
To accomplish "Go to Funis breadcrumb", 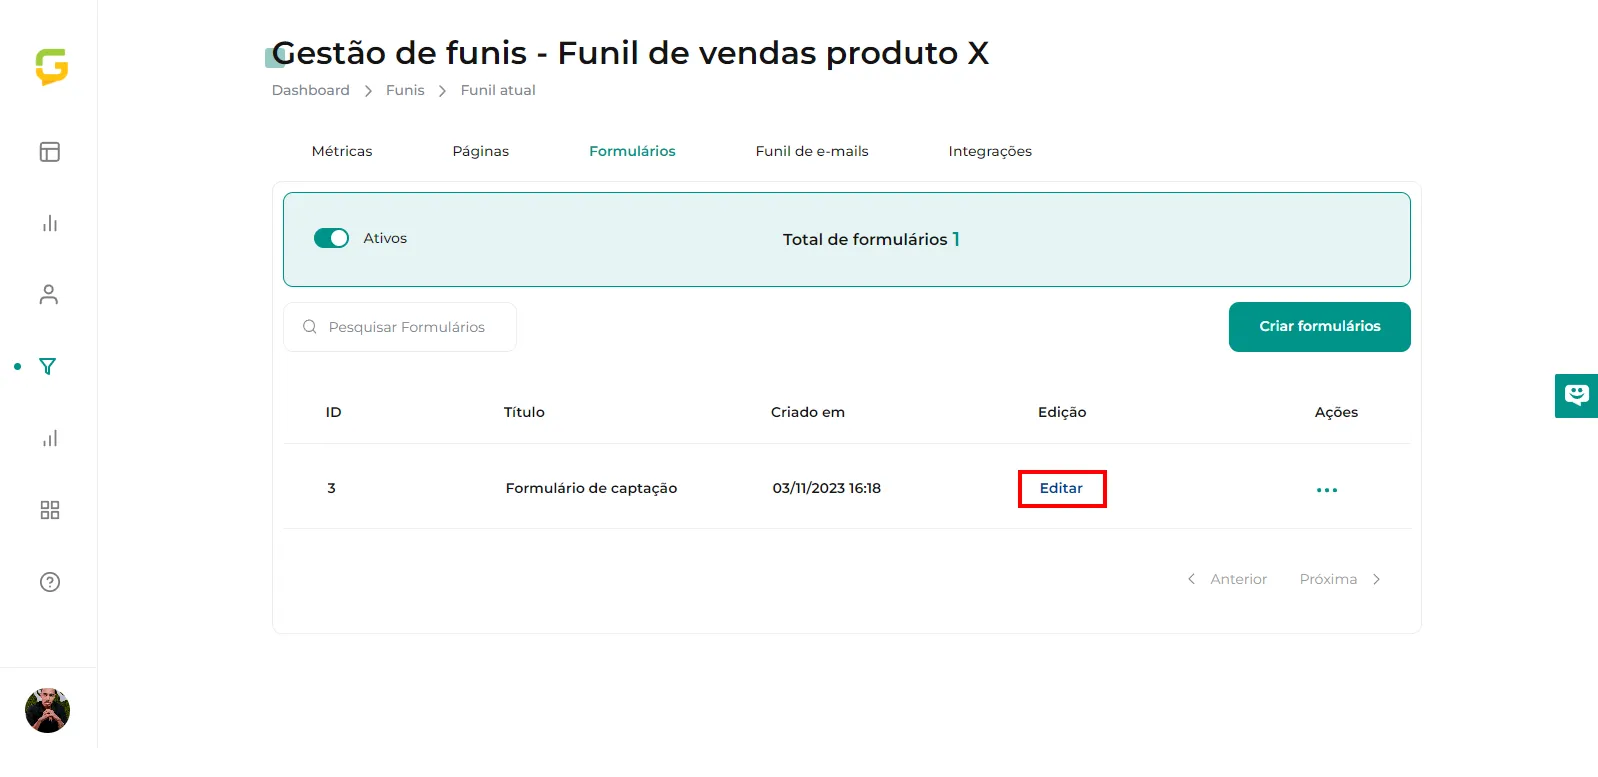I will click(x=405, y=90).
